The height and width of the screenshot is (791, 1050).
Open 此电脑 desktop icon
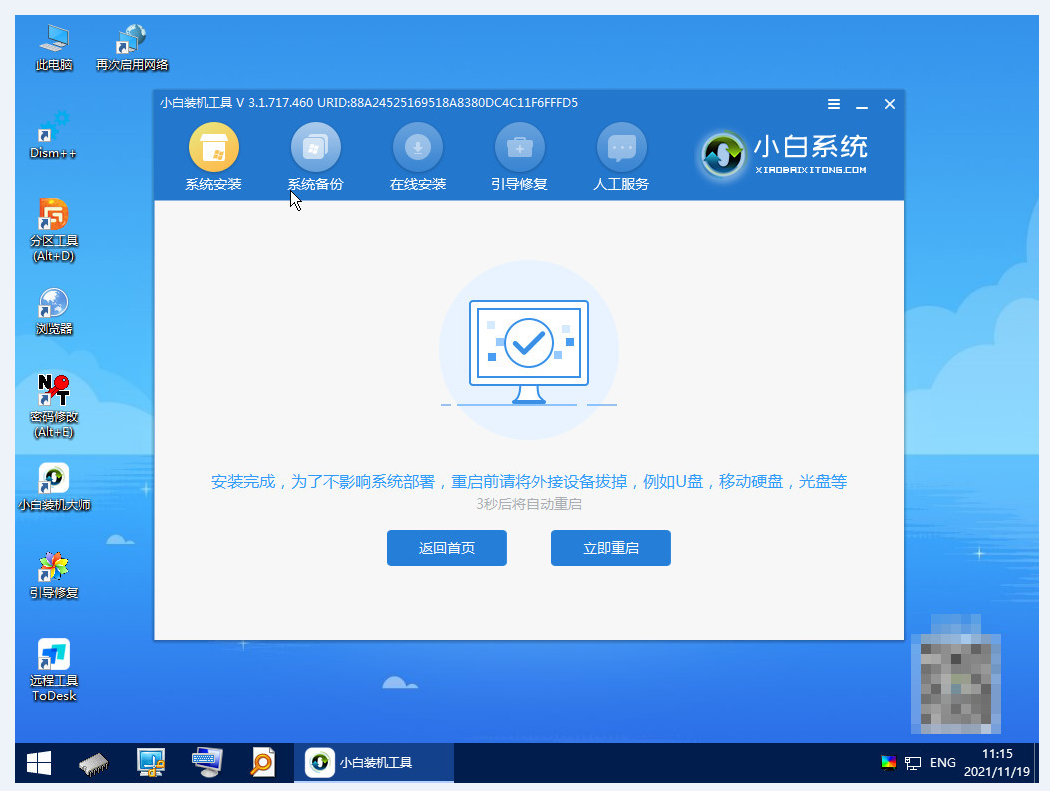(54, 47)
